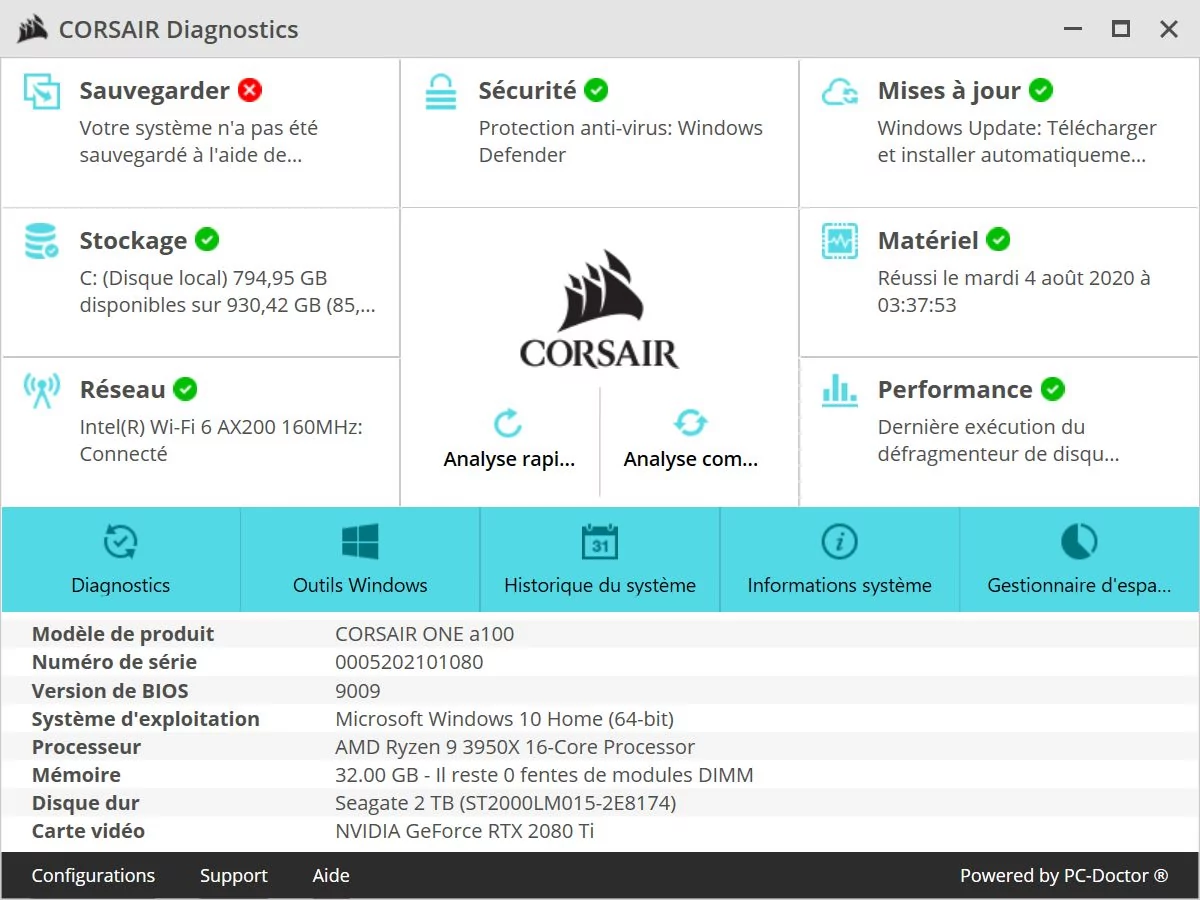Viewport: 1200px width, 900px height.
Task: Switch to the Diagnostics tab
Action: pos(121,560)
